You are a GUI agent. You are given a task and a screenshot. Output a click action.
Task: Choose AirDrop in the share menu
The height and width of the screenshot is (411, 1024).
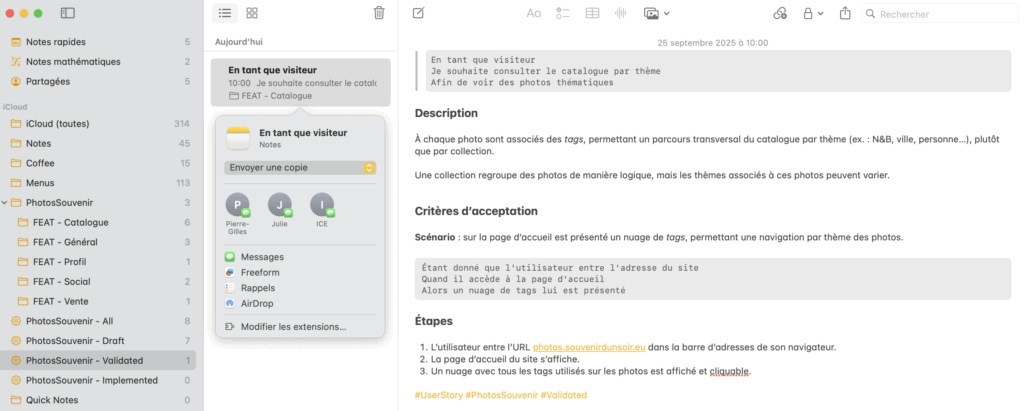[x=255, y=303]
